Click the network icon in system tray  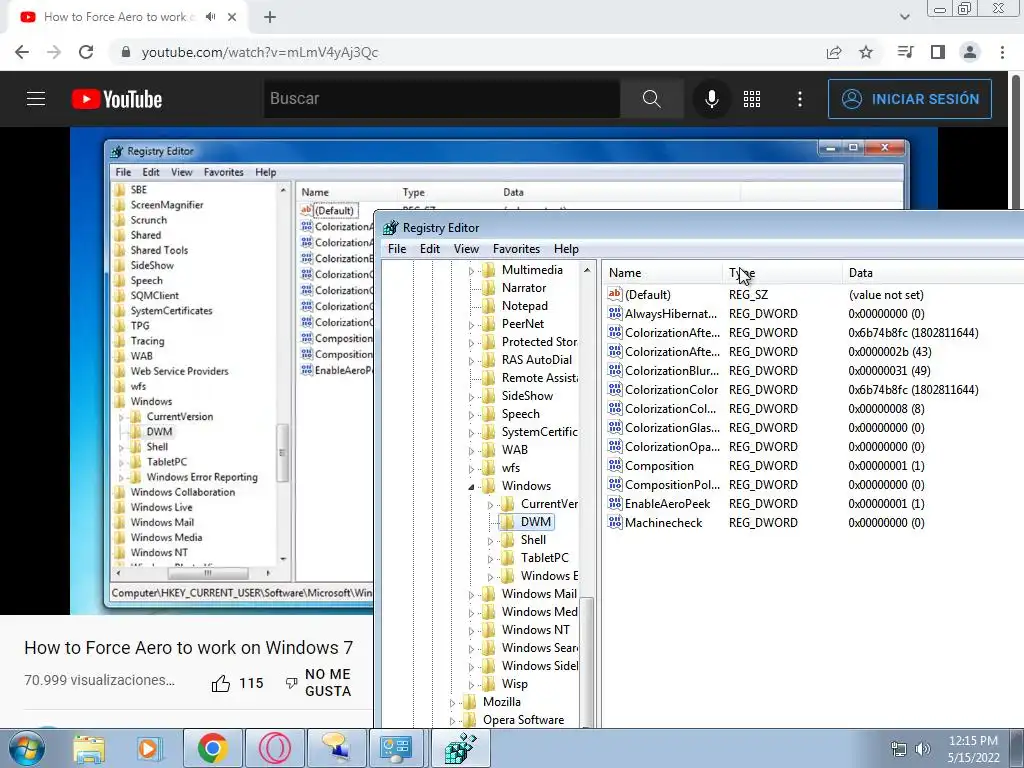899,749
